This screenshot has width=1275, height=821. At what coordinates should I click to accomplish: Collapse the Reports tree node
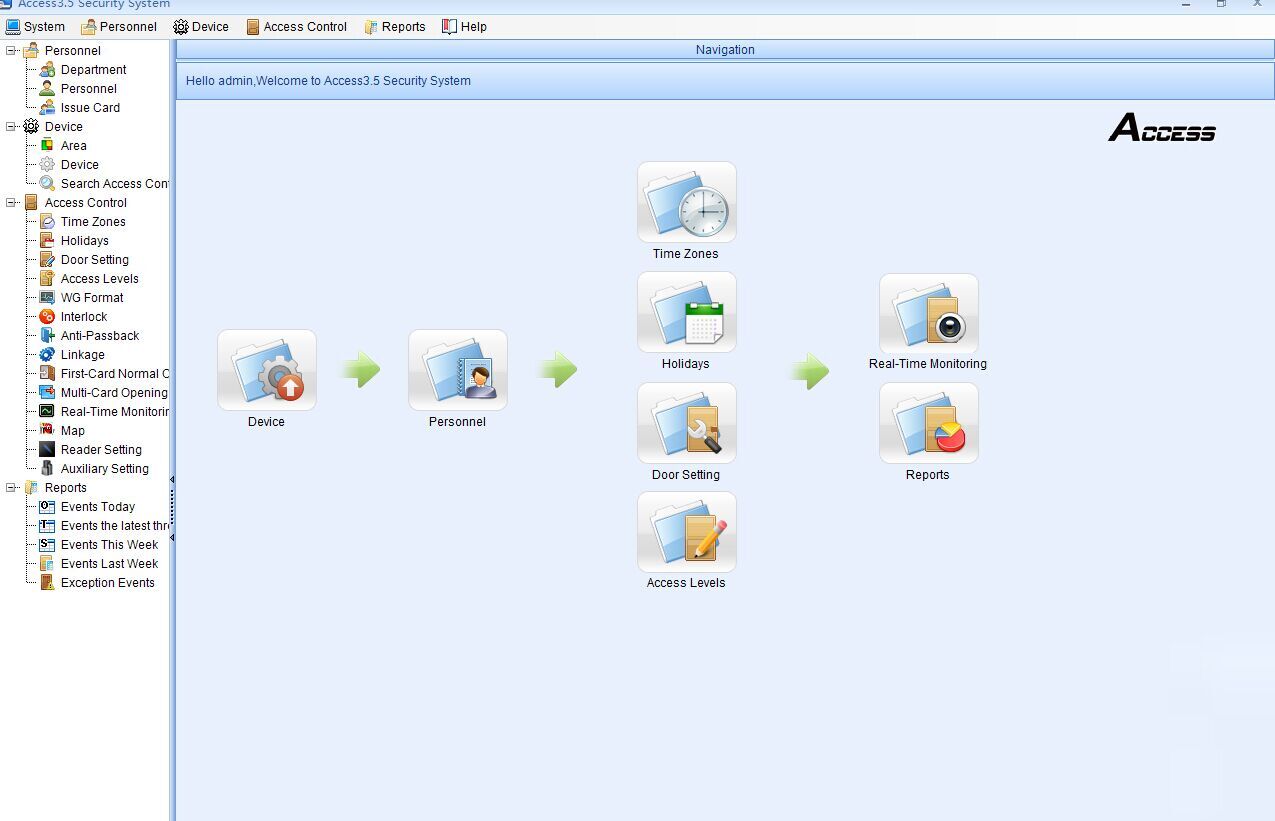[12, 487]
